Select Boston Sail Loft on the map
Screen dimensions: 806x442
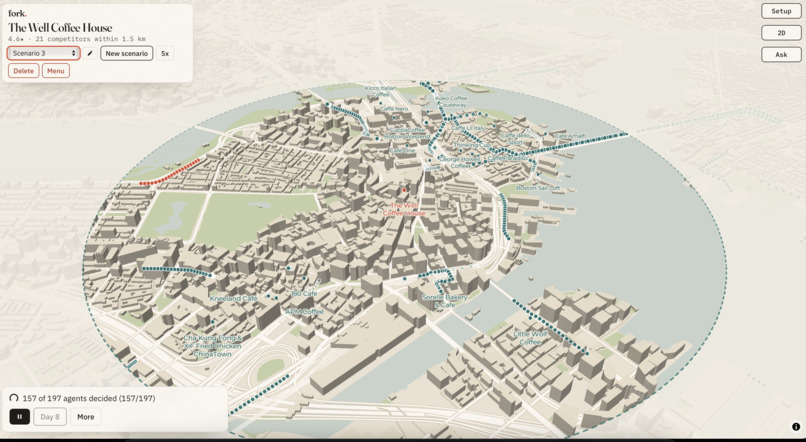538,188
